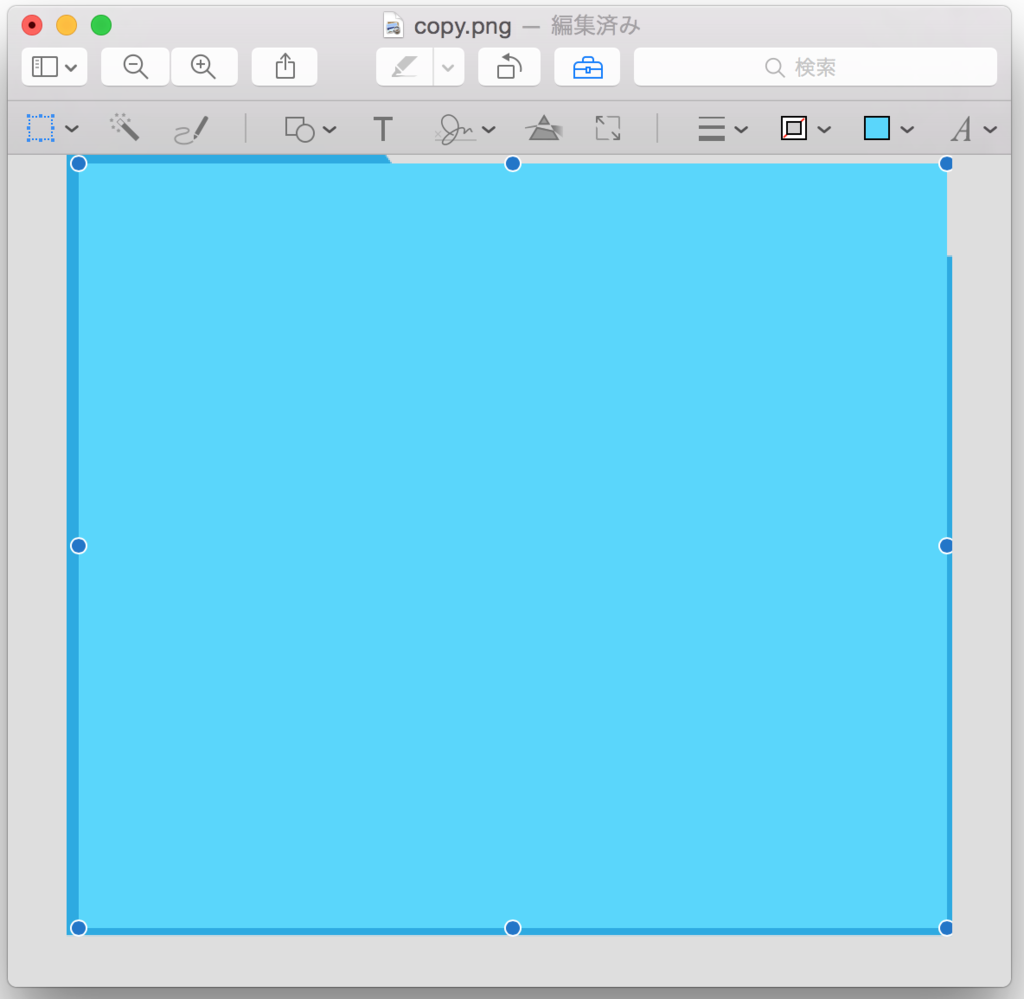Expand the Shapes dropdown chevron
1024x999 pixels.
tap(330, 130)
